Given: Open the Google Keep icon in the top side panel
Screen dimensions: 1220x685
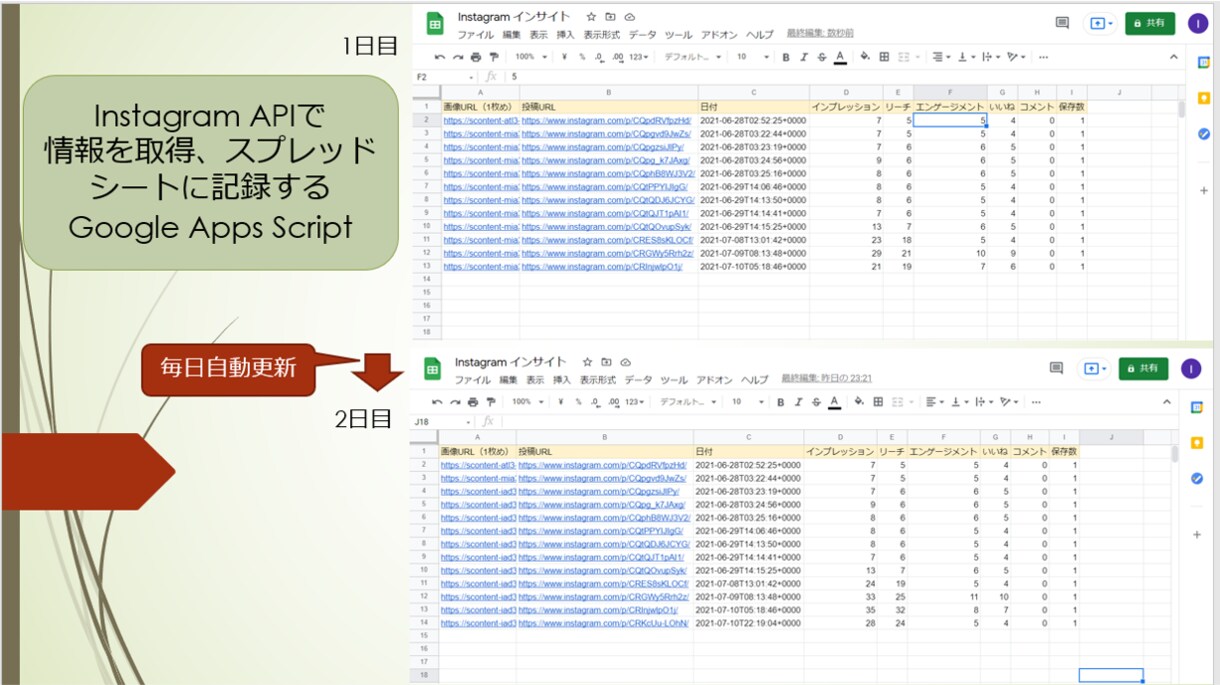Looking at the screenshot, I should 1203,97.
